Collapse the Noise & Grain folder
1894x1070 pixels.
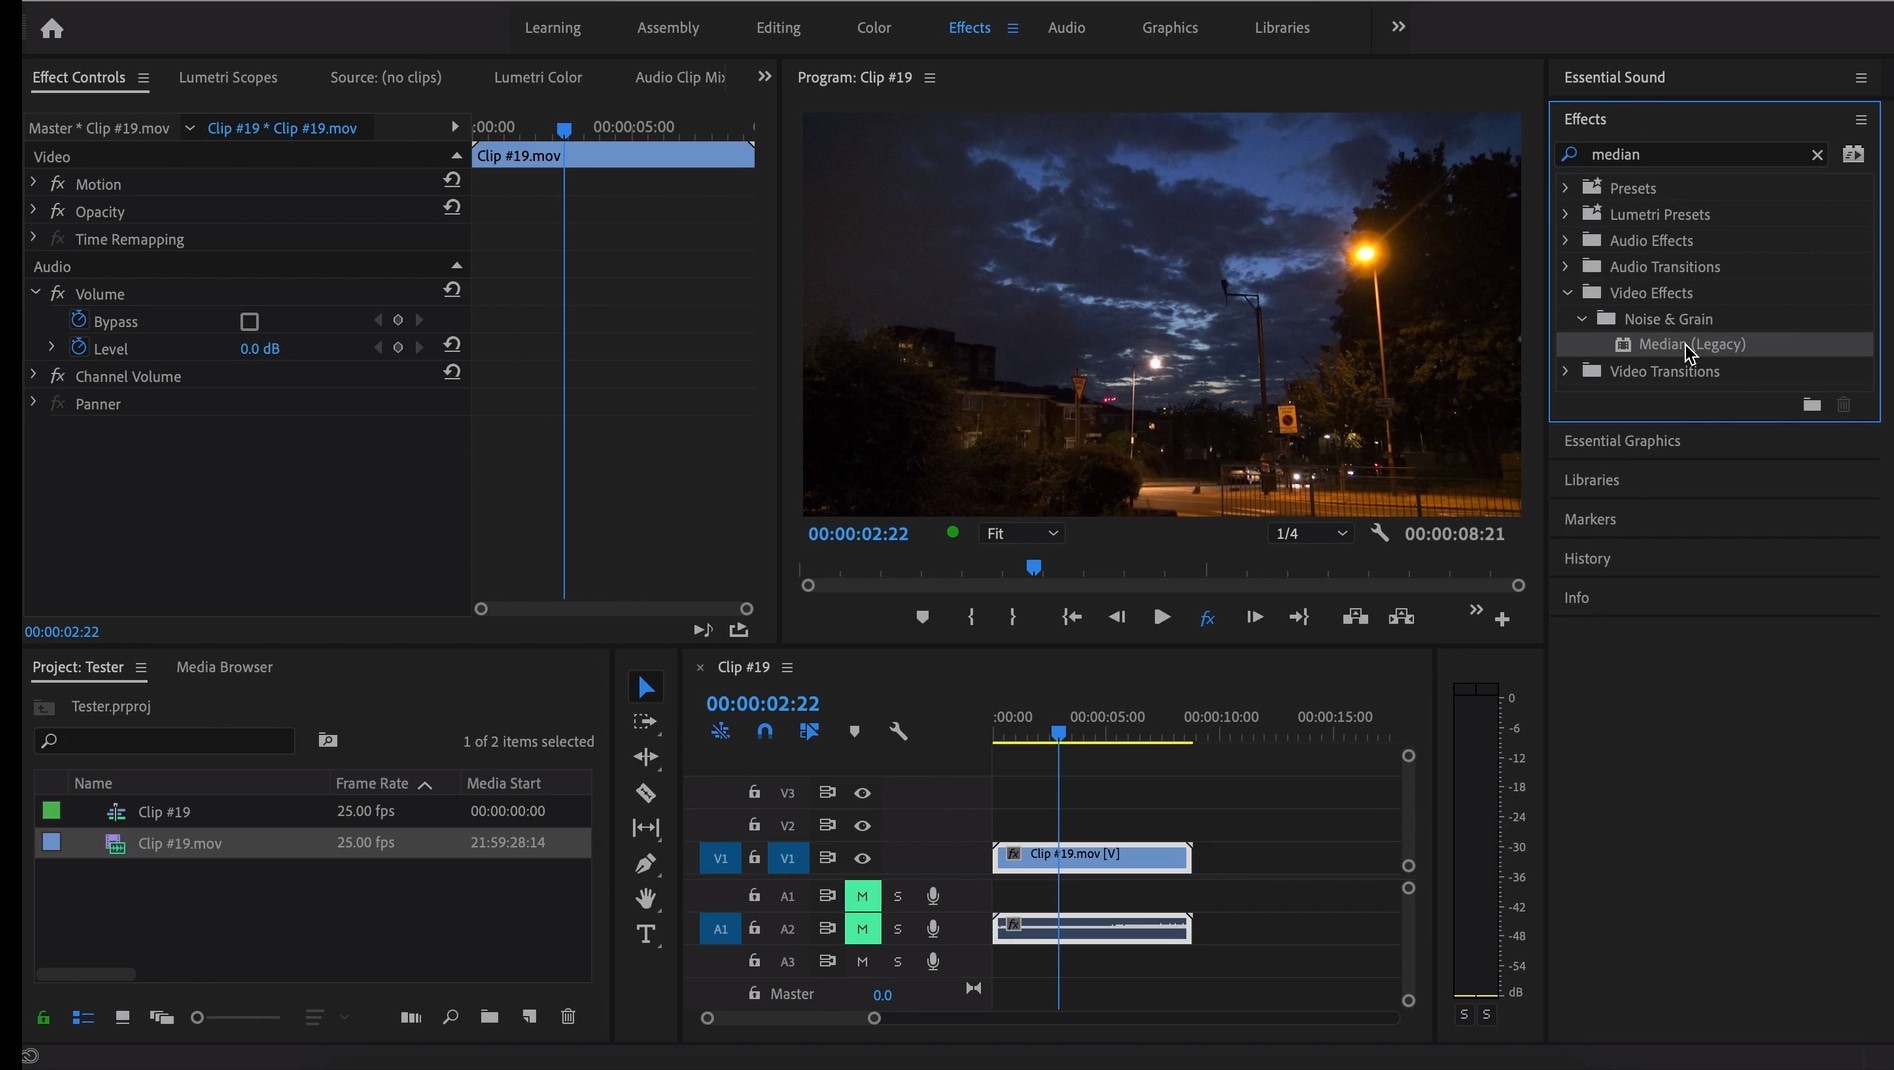click(1582, 319)
